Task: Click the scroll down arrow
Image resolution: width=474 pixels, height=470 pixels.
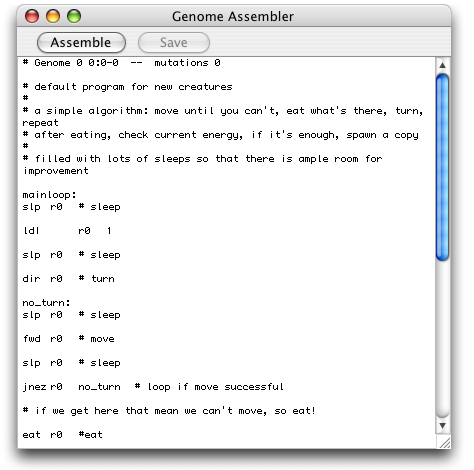Action: pyautogui.click(x=442, y=426)
